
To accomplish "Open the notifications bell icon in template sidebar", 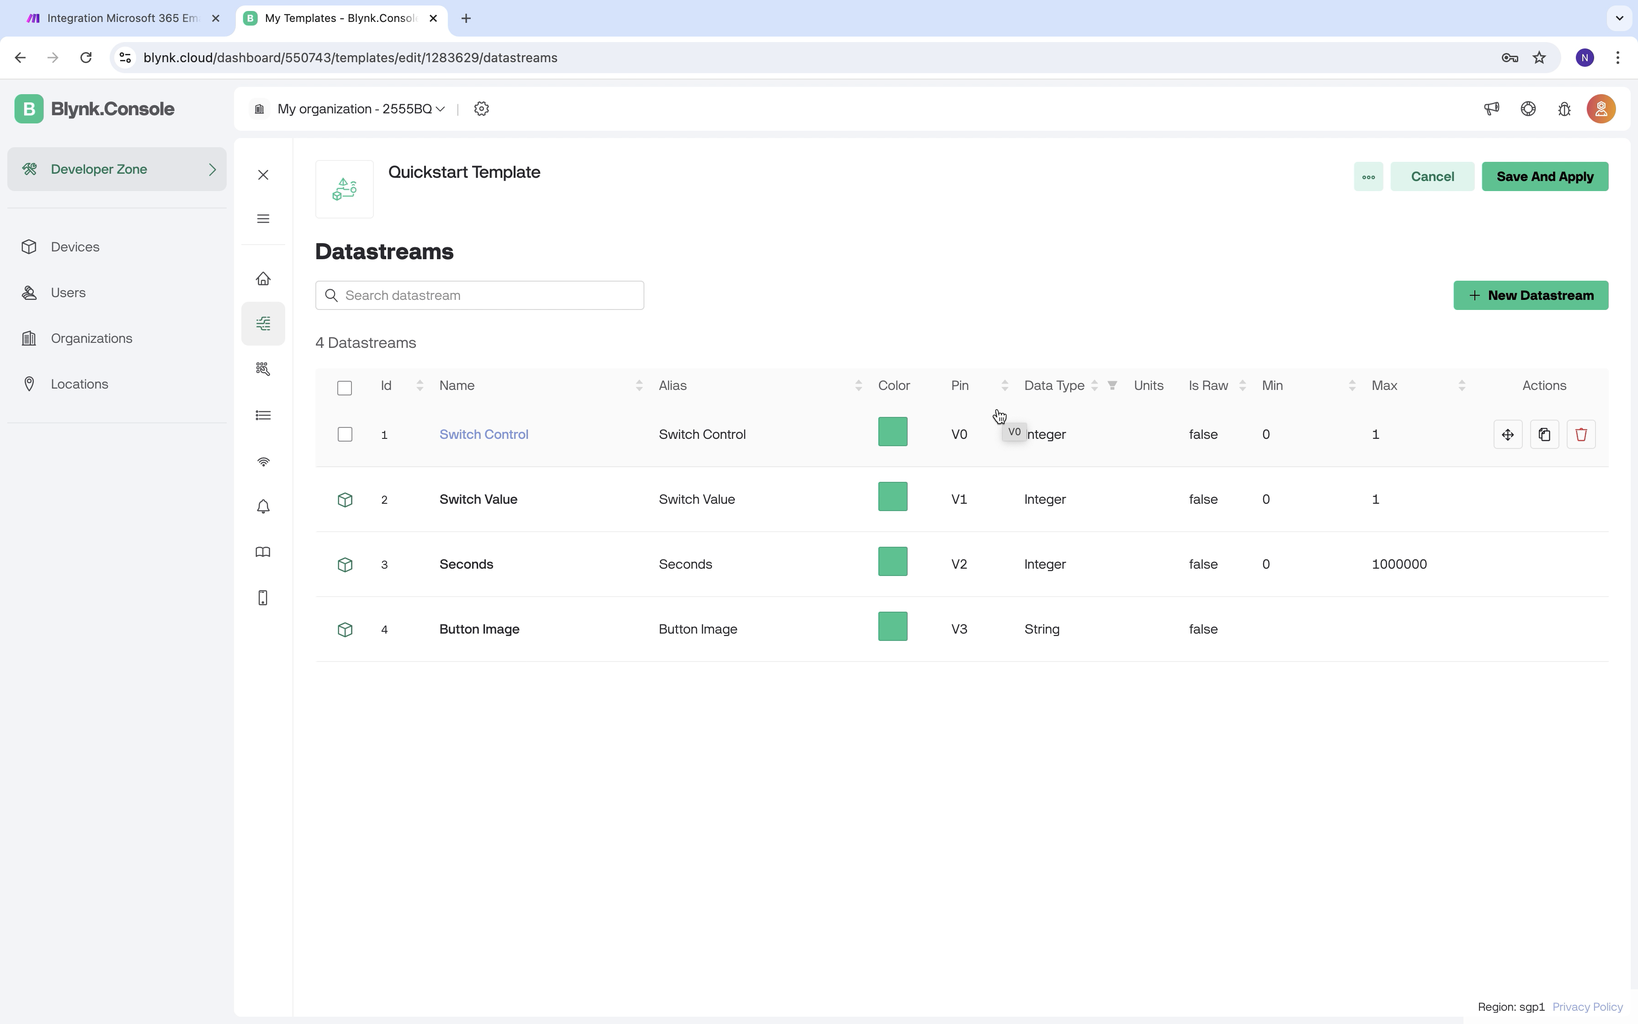I will (x=263, y=507).
